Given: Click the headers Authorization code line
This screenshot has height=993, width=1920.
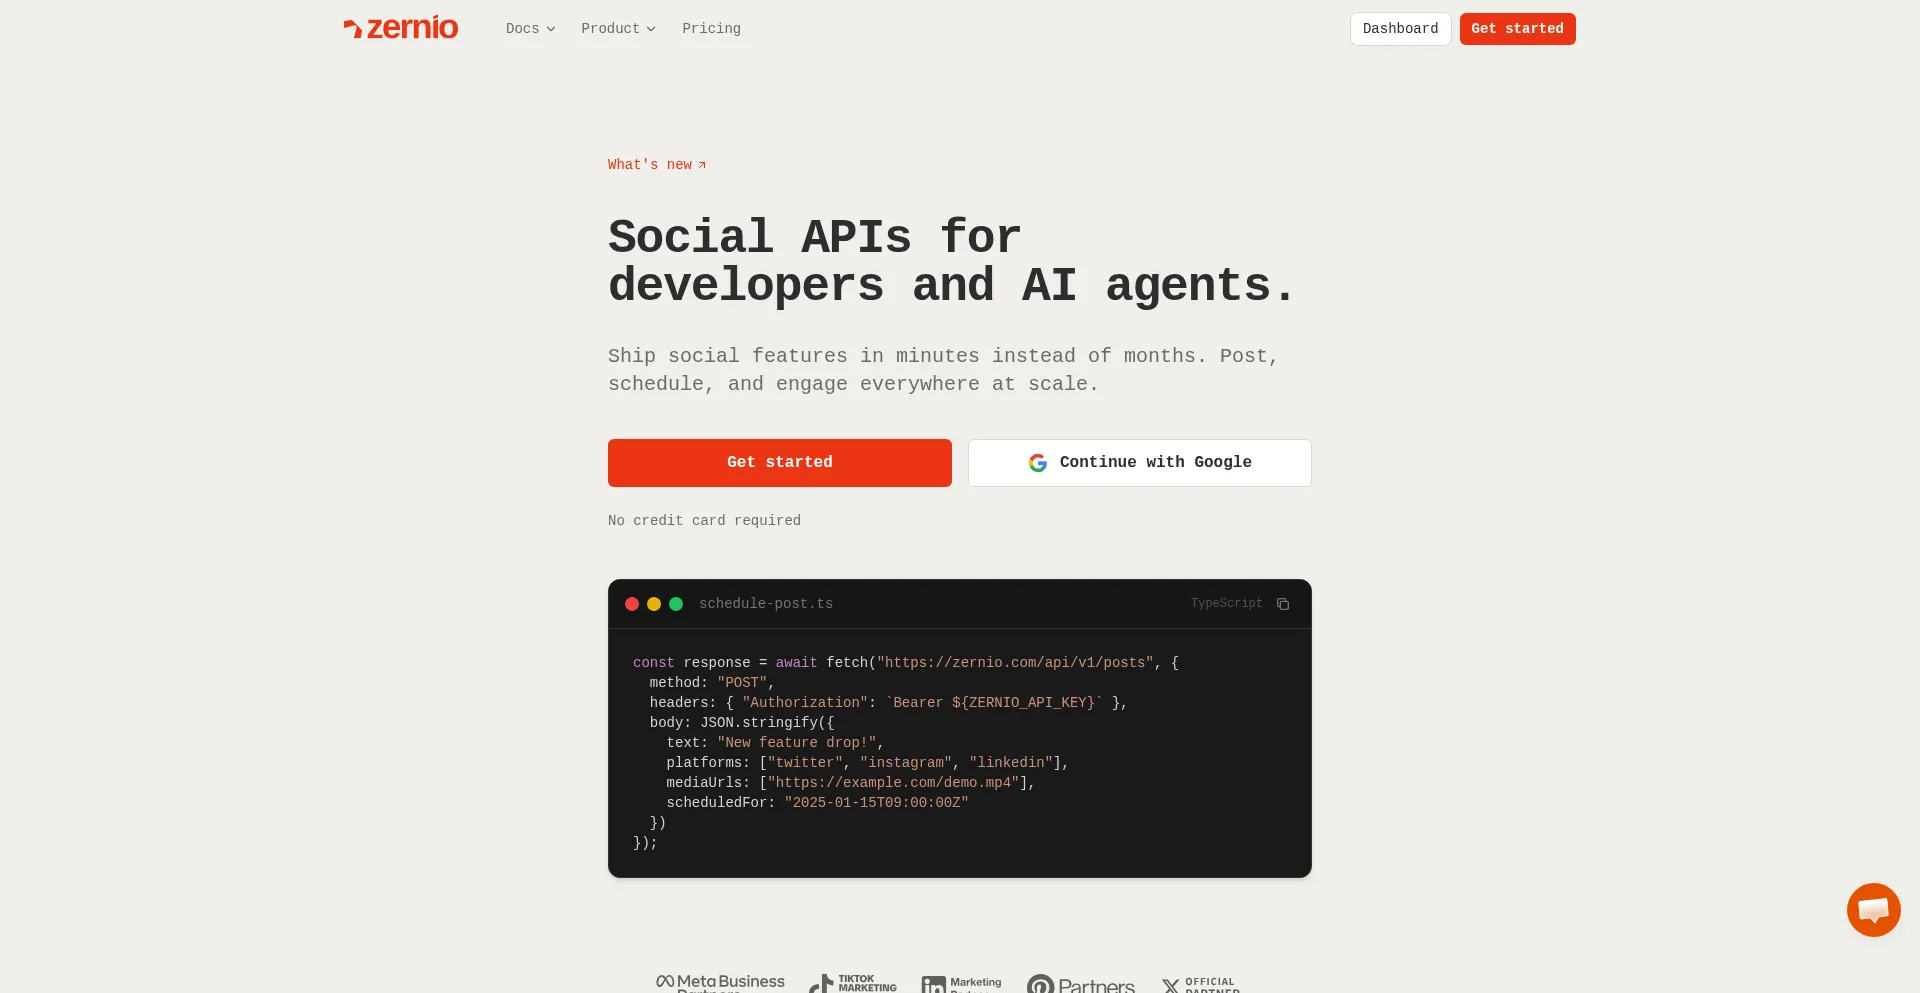Looking at the screenshot, I should click(889, 703).
